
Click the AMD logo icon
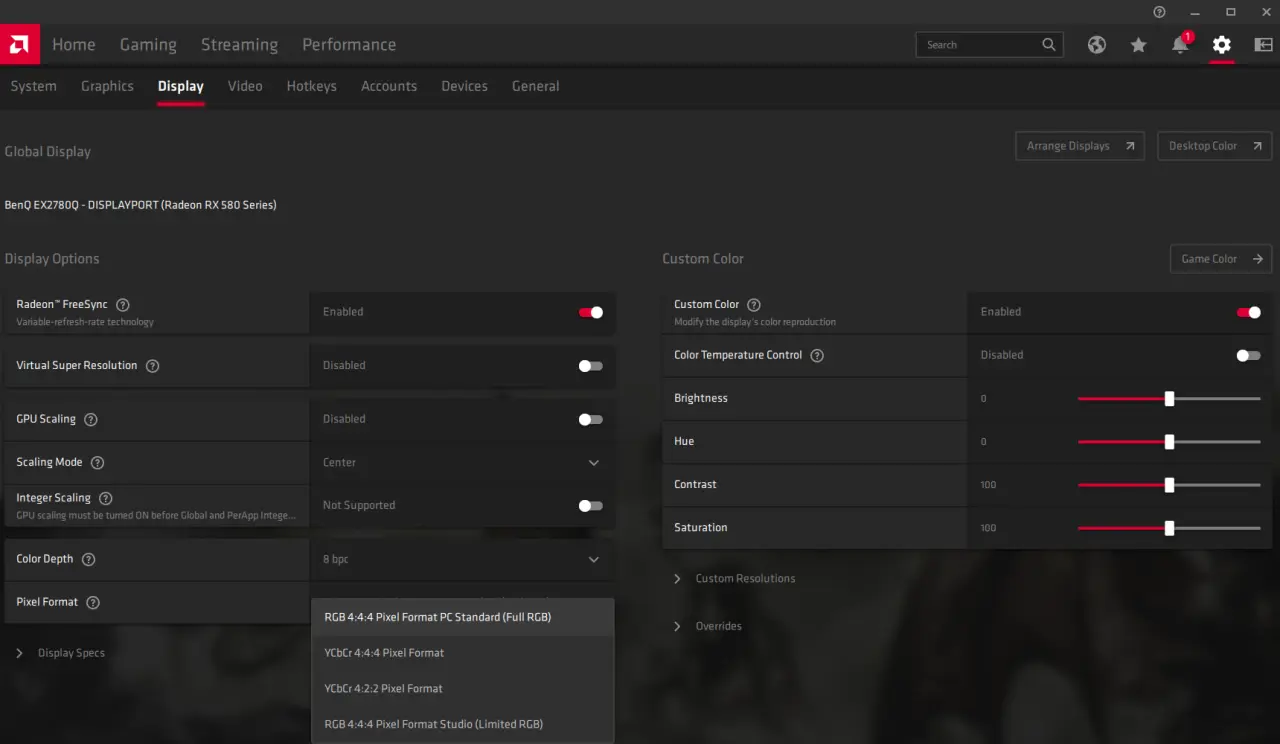tap(20, 44)
